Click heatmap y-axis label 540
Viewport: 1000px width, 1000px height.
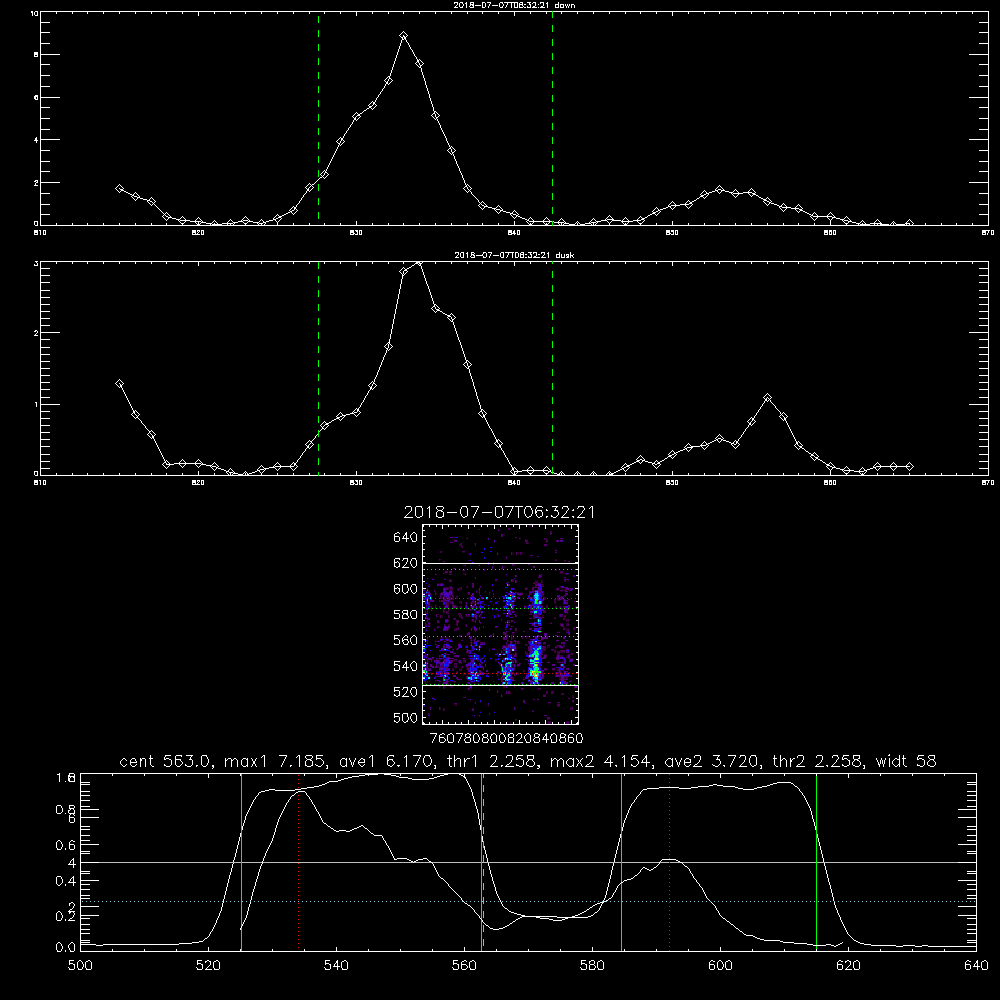point(406,666)
